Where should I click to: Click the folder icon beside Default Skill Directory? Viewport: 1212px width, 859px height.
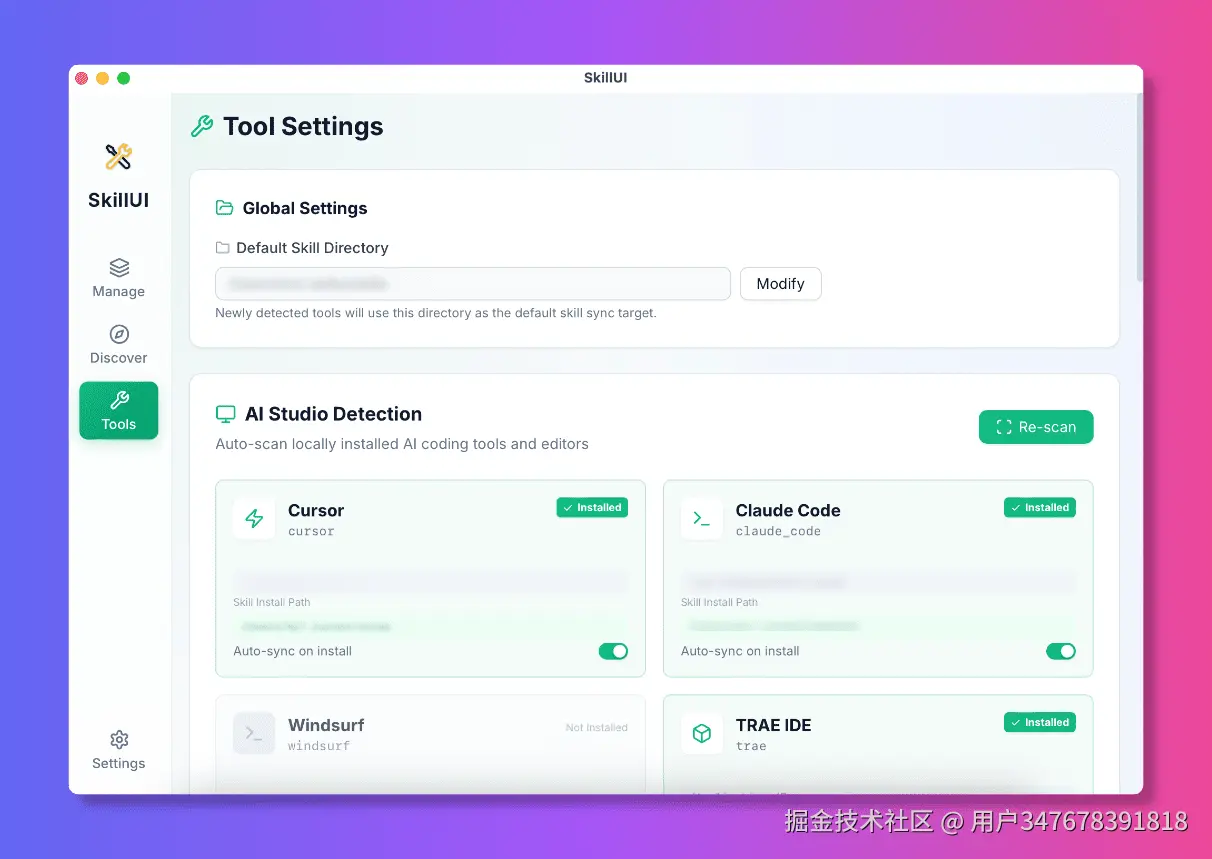pyautogui.click(x=223, y=248)
